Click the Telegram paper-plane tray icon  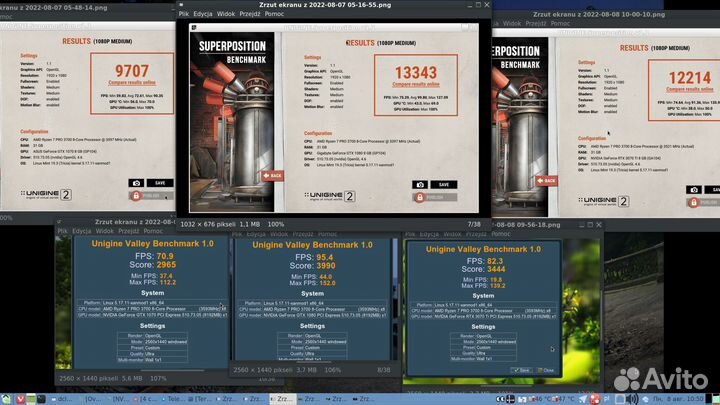(x=583, y=399)
